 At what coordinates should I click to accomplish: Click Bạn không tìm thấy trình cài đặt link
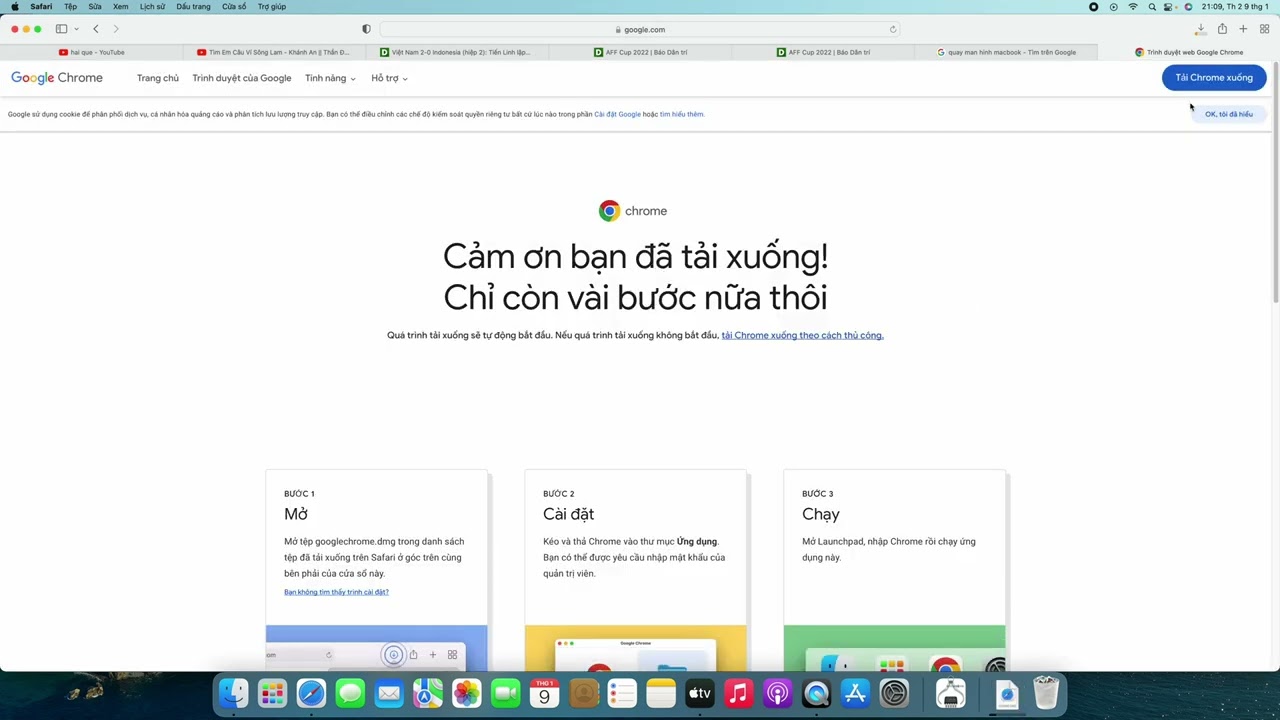coord(336,592)
